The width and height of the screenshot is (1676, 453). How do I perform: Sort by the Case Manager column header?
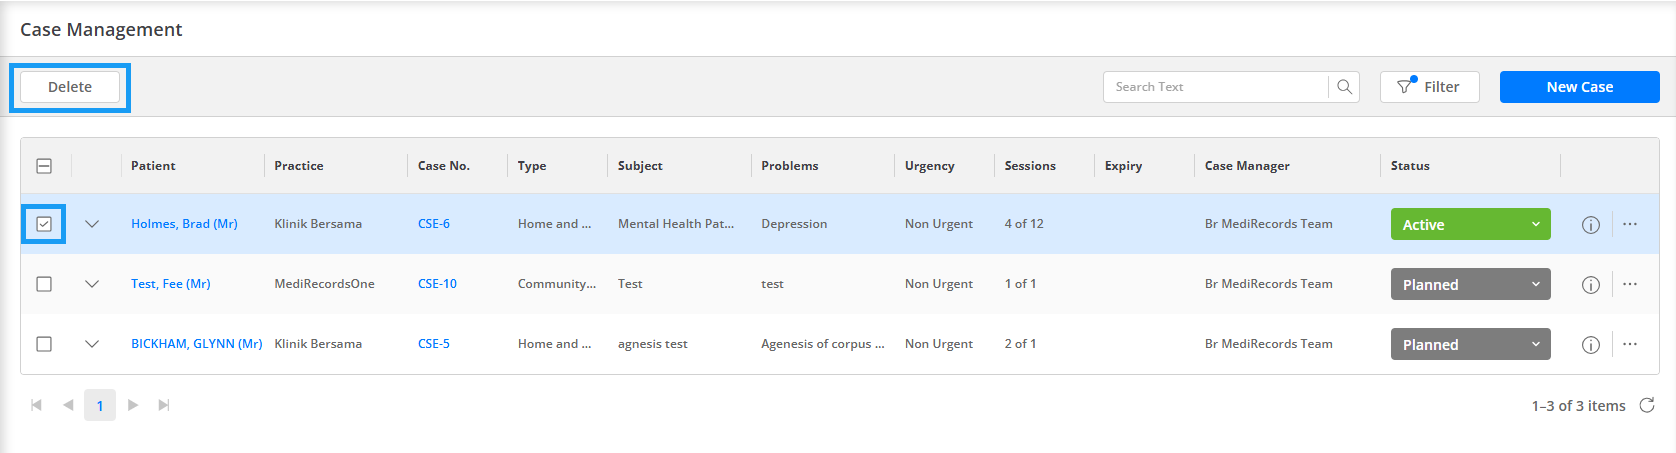tap(1247, 166)
